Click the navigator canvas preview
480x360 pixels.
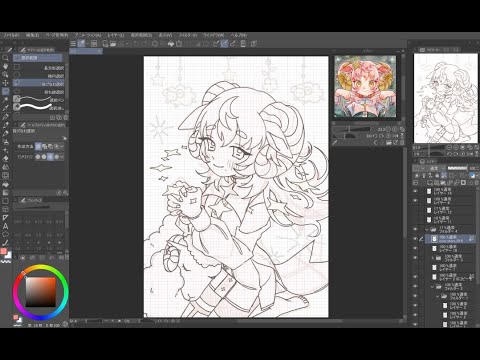click(445, 98)
